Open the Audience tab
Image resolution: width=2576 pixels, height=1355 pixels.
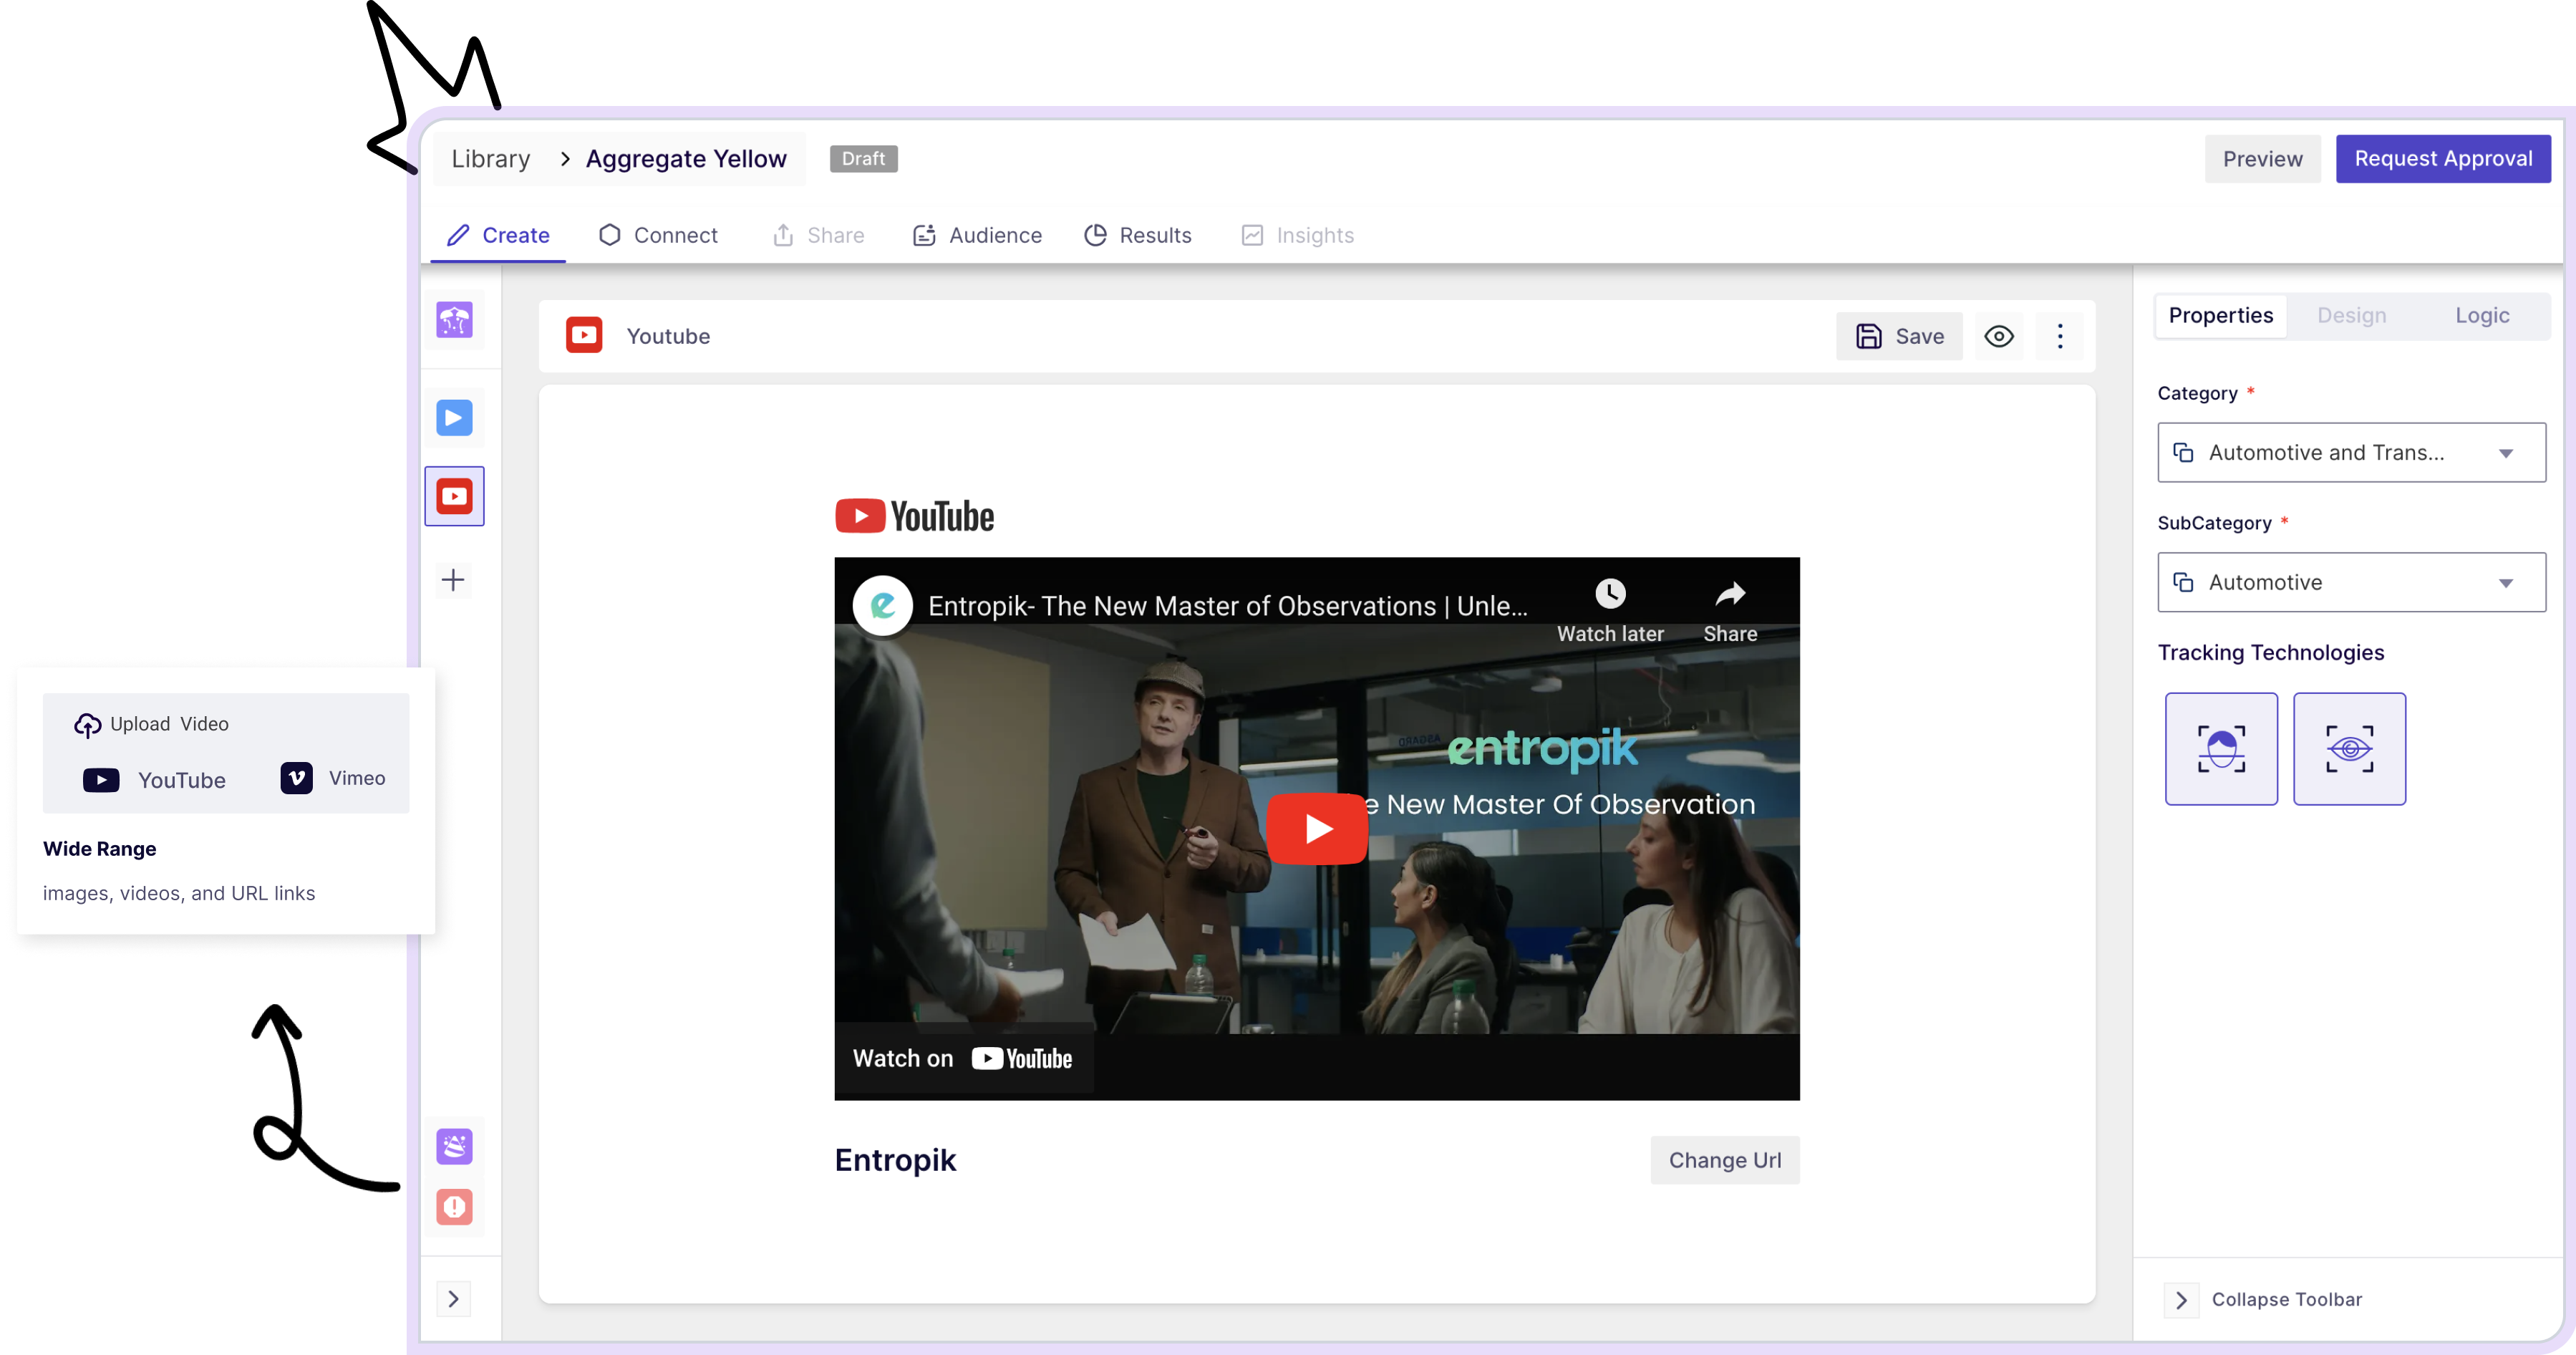tap(977, 235)
